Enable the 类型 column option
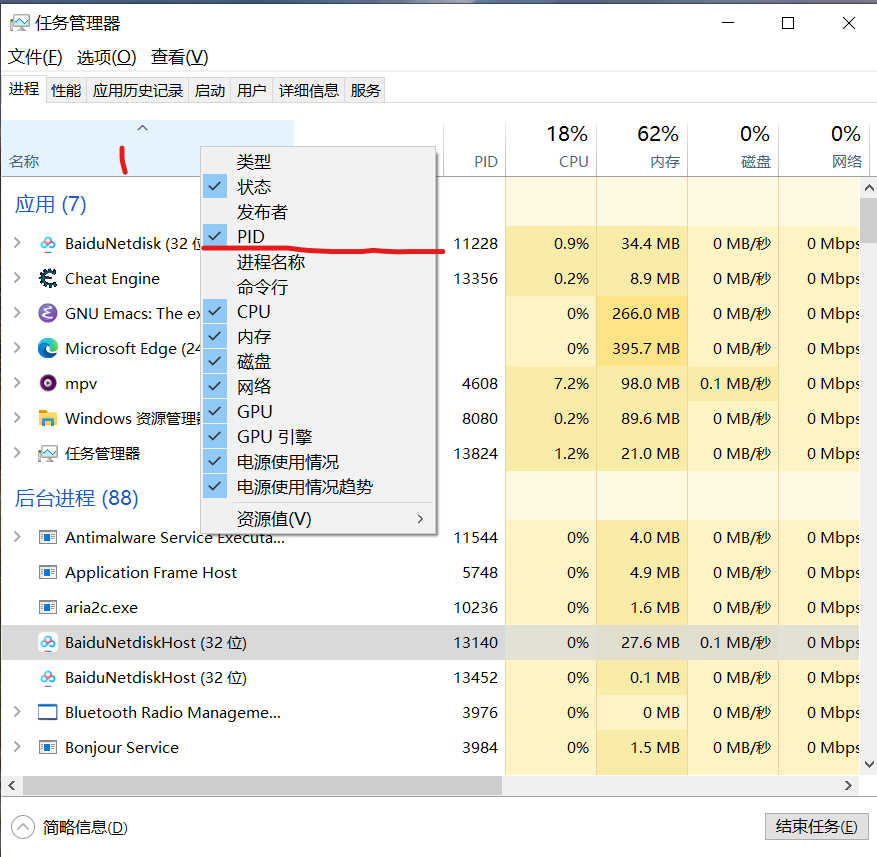Screen dimensions: 877x857 click(x=318, y=162)
